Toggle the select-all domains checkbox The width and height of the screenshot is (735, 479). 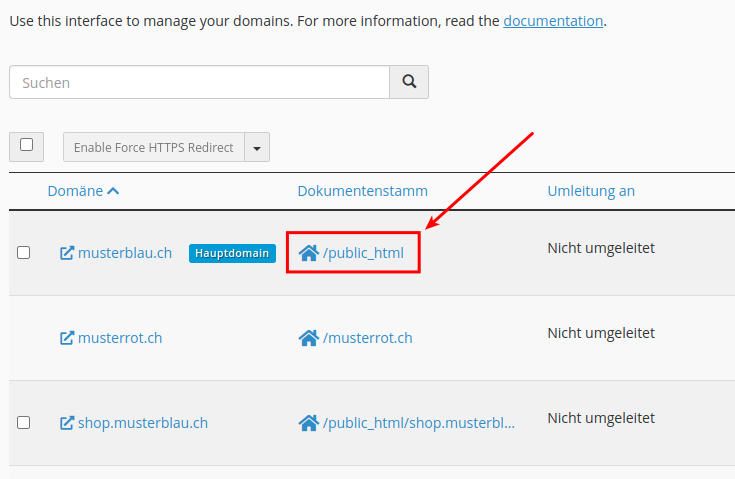[26, 145]
